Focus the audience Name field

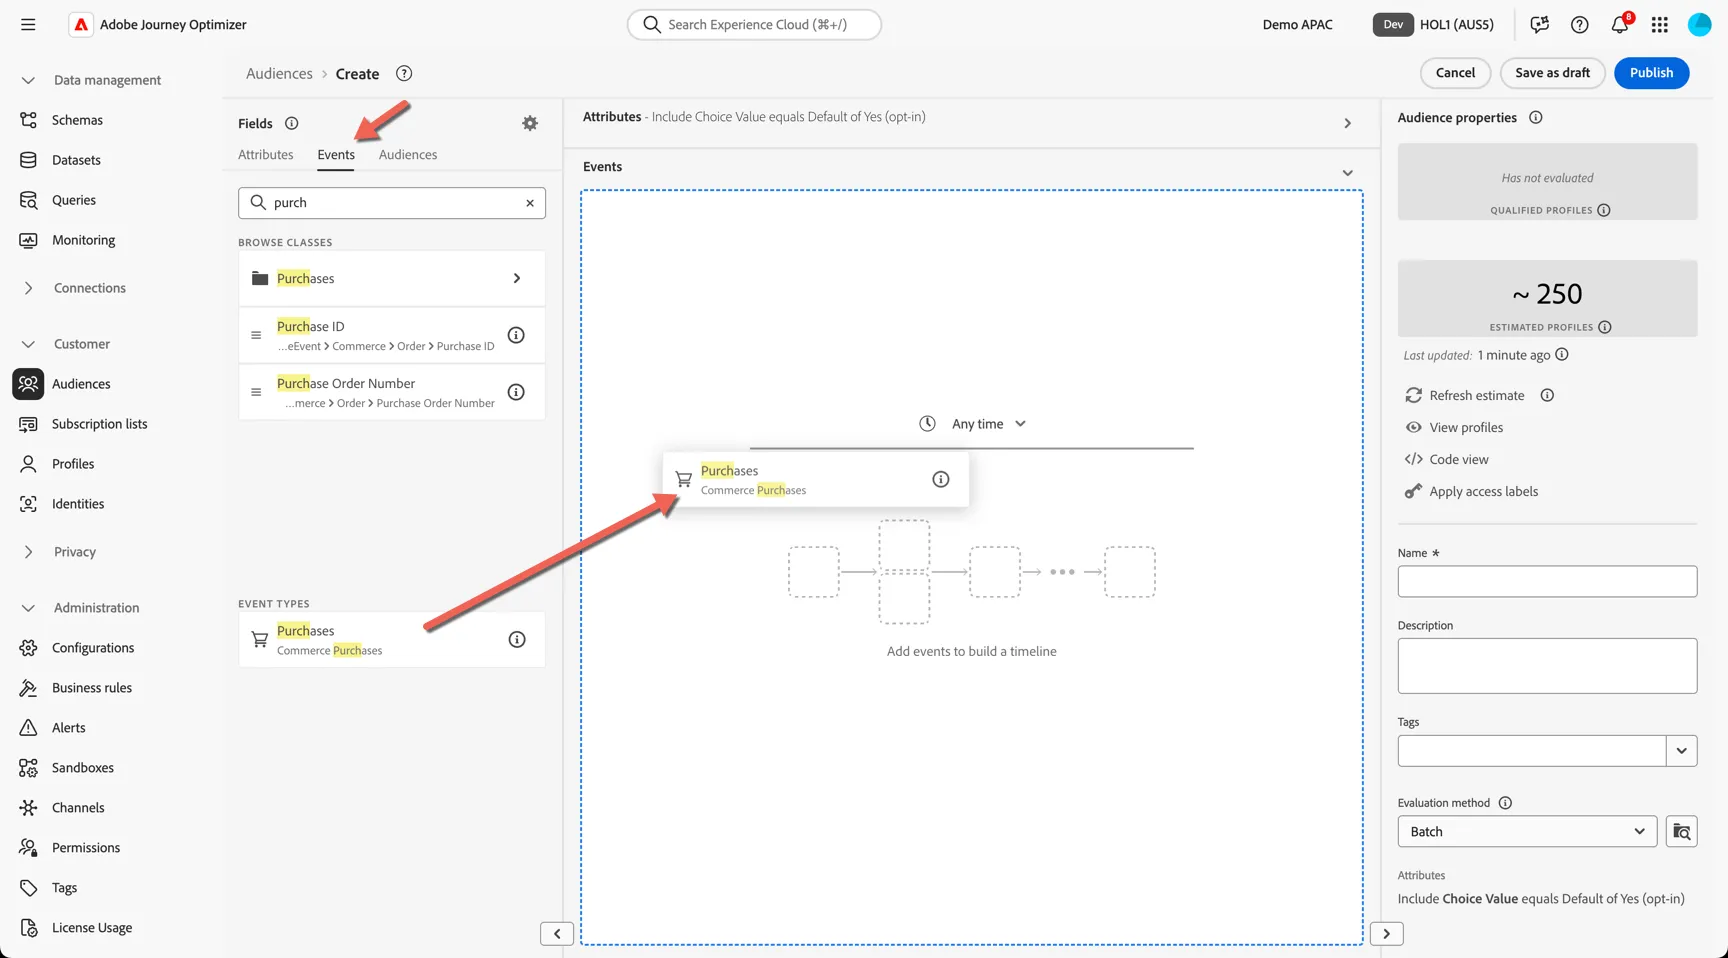point(1547,581)
